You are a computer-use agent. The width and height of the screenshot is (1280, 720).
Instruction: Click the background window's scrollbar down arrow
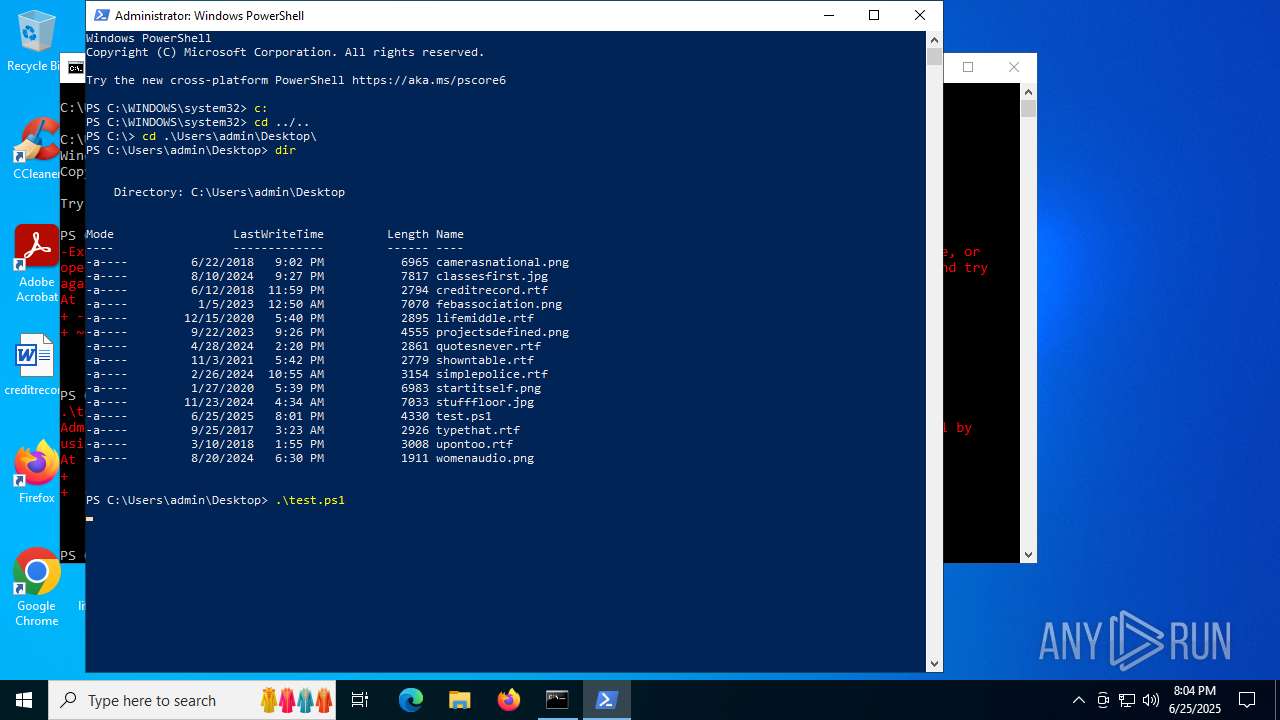click(x=1028, y=555)
